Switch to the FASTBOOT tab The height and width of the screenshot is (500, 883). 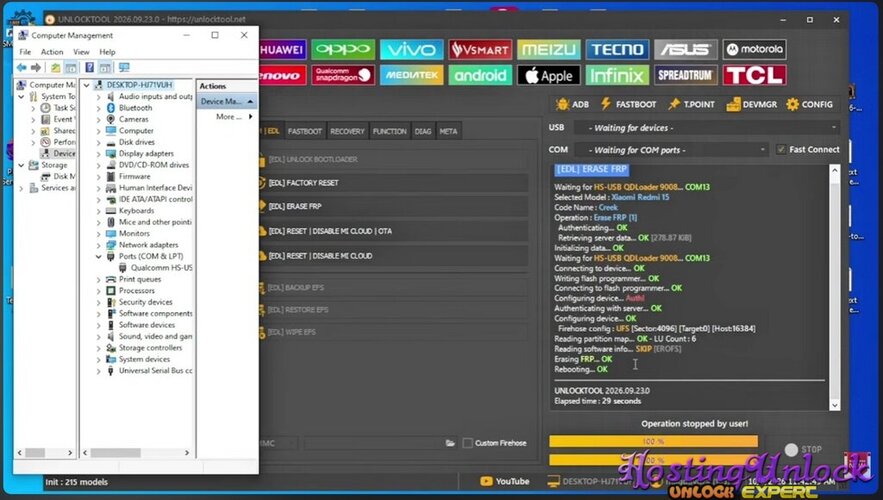[305, 131]
